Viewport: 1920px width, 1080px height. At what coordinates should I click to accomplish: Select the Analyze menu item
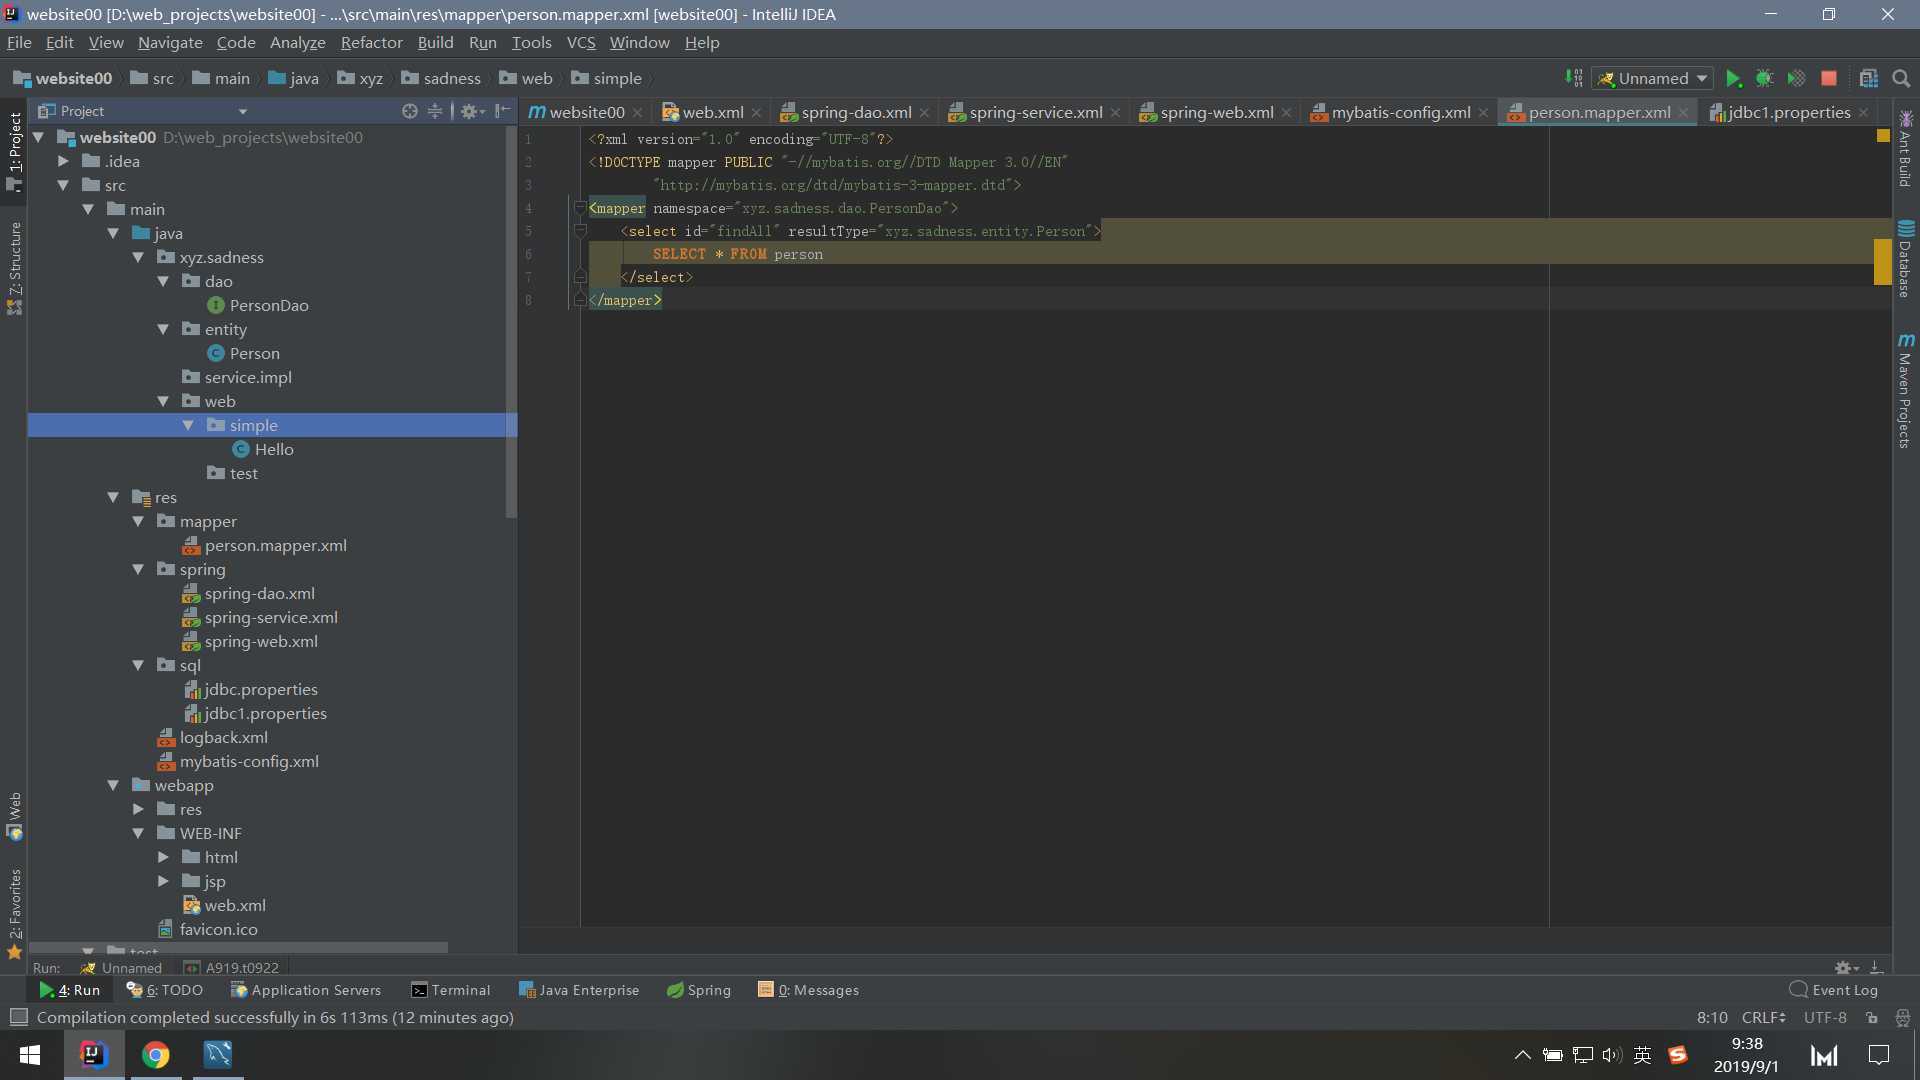297,42
